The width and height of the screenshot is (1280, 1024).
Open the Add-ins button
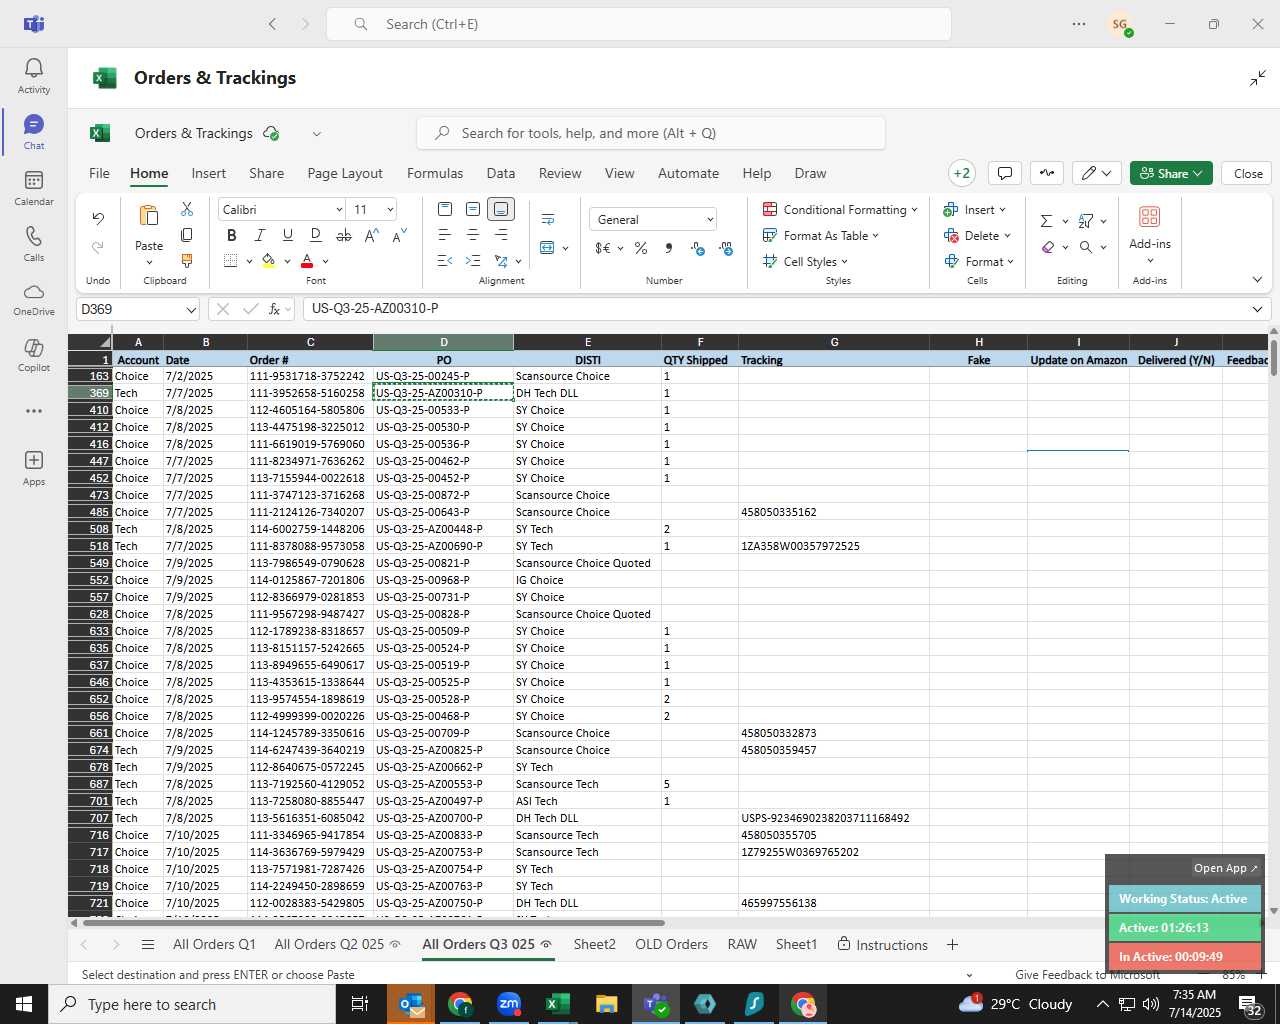(x=1150, y=233)
